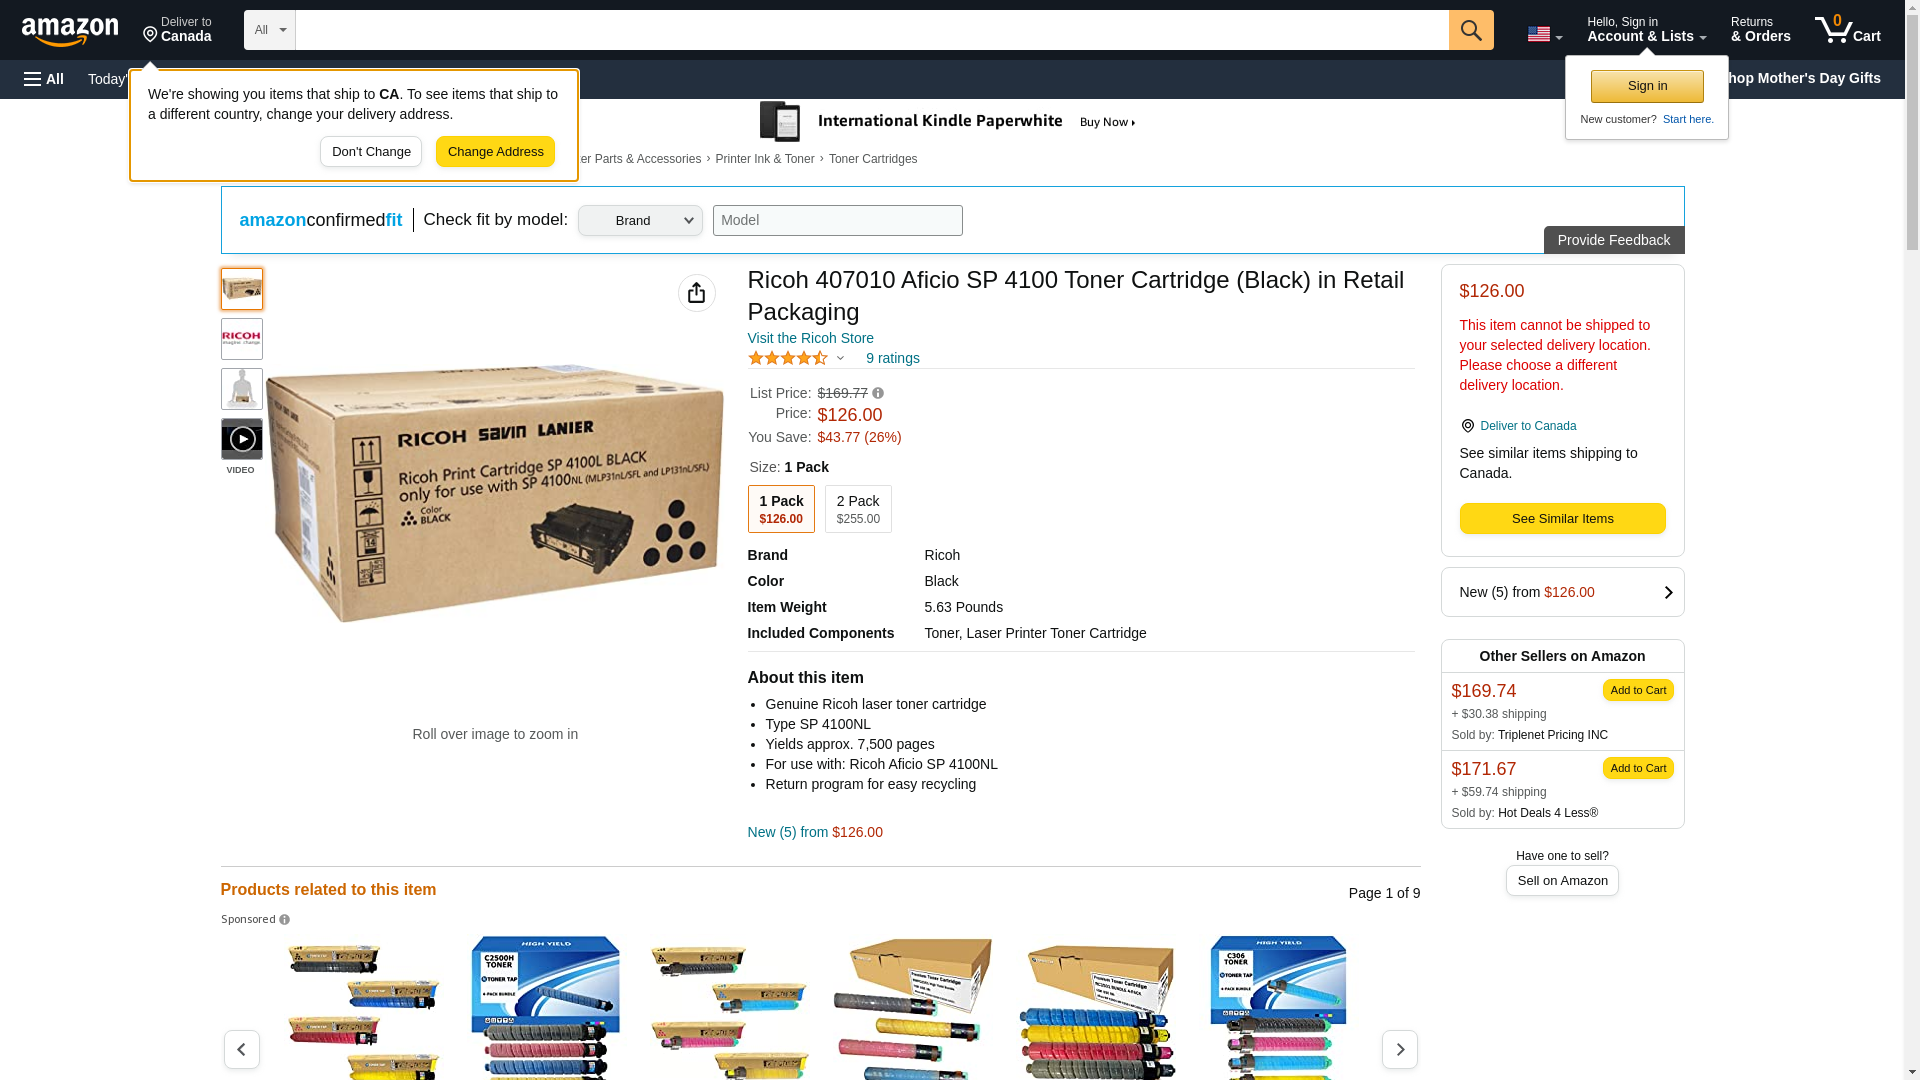The image size is (1920, 1080).
Task: Click Visit the Ricoh Store link
Action: [x=810, y=338]
